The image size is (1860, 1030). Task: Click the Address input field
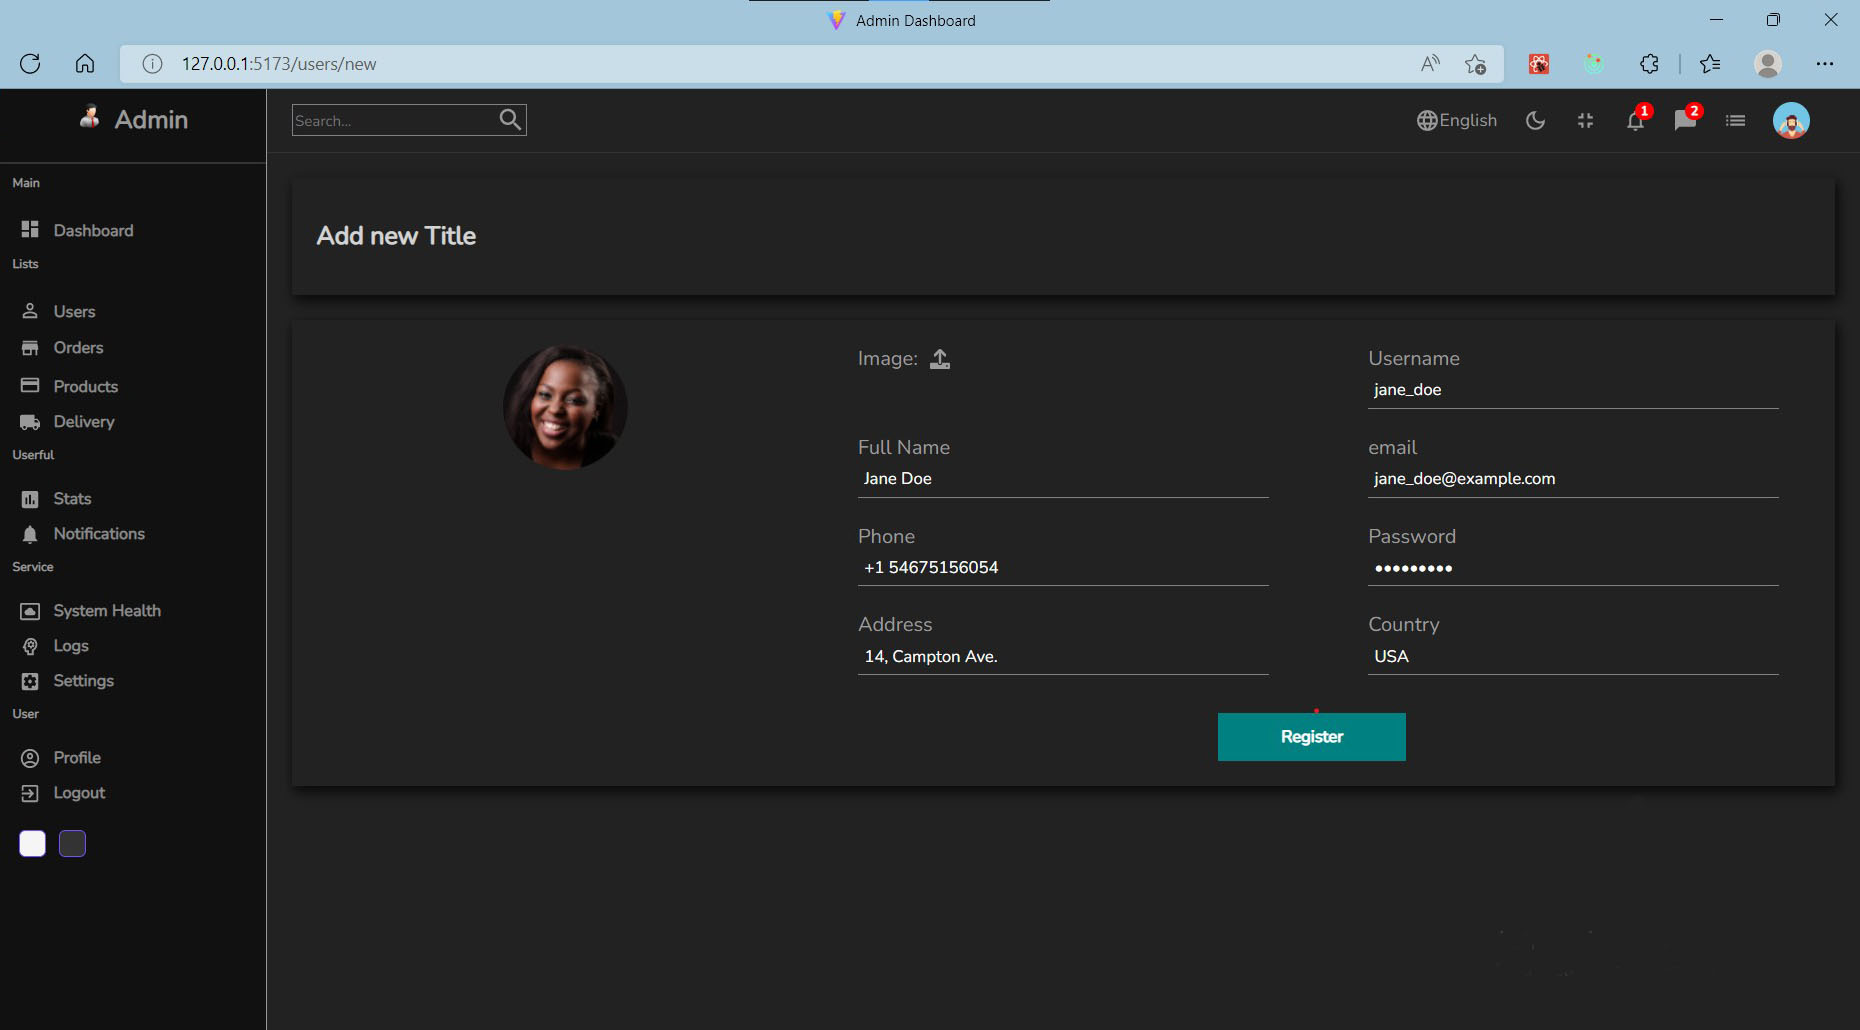click(x=1063, y=657)
